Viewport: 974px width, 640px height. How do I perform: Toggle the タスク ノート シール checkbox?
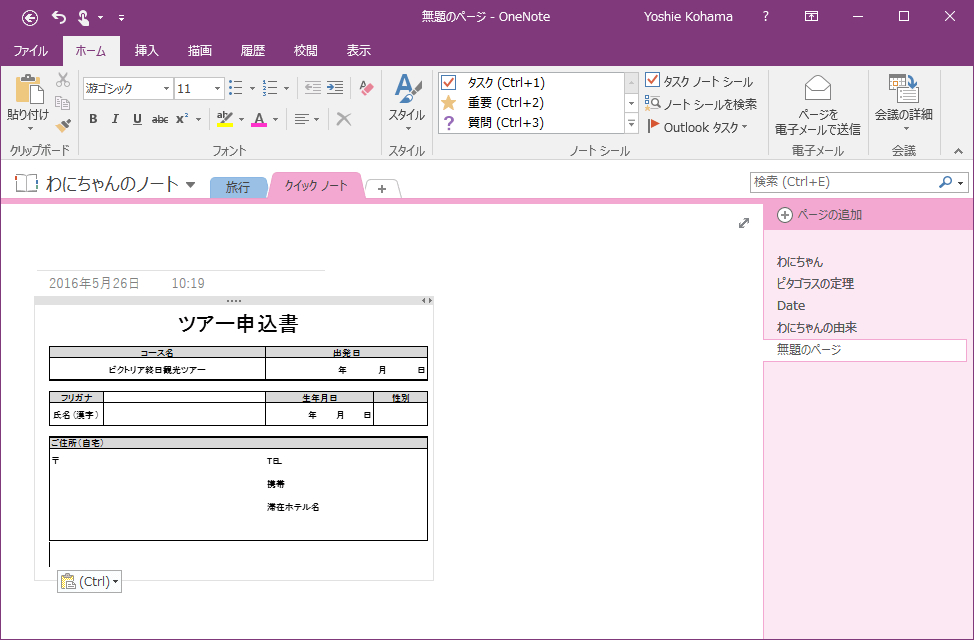699,81
